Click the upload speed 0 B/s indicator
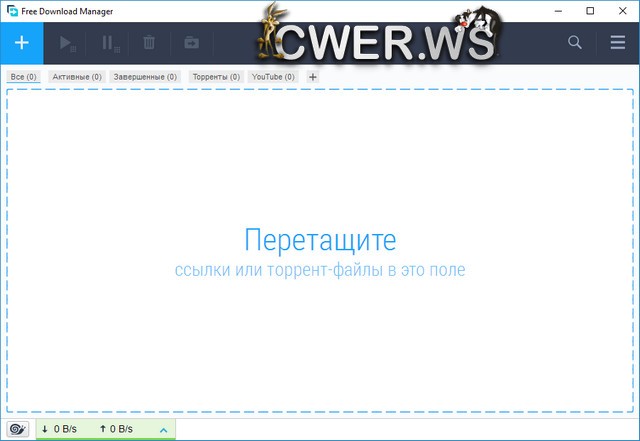Image resolution: width=640 pixels, height=441 pixels. tap(117, 429)
